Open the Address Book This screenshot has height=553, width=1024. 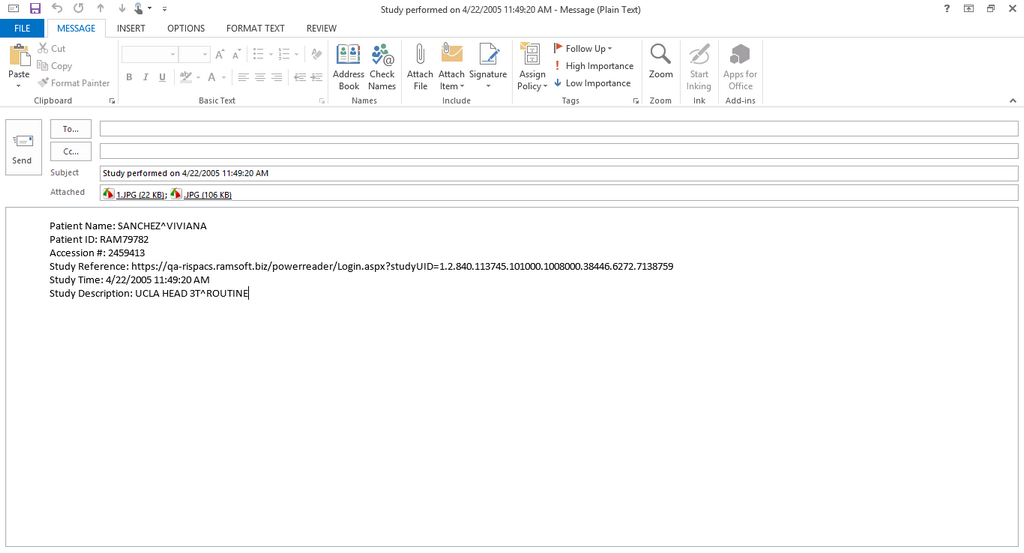pos(348,67)
